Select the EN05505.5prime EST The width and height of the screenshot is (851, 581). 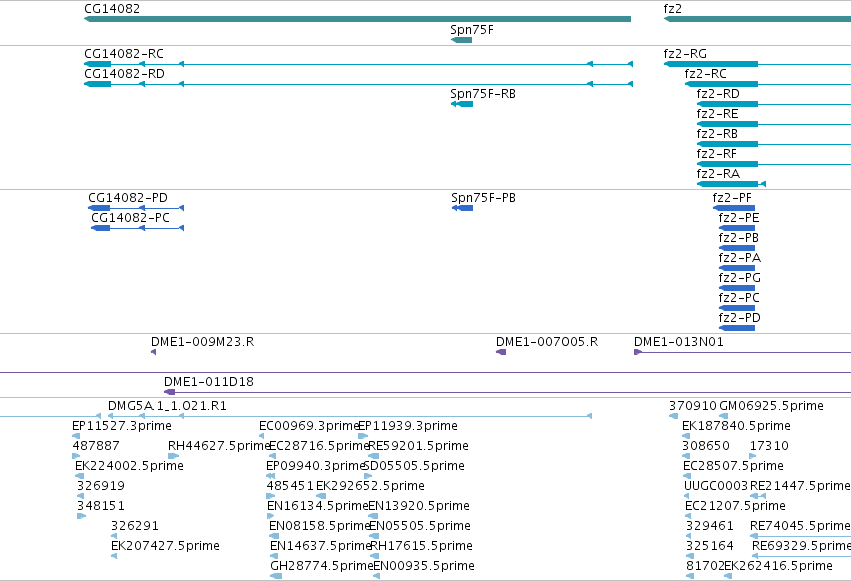coord(374,536)
